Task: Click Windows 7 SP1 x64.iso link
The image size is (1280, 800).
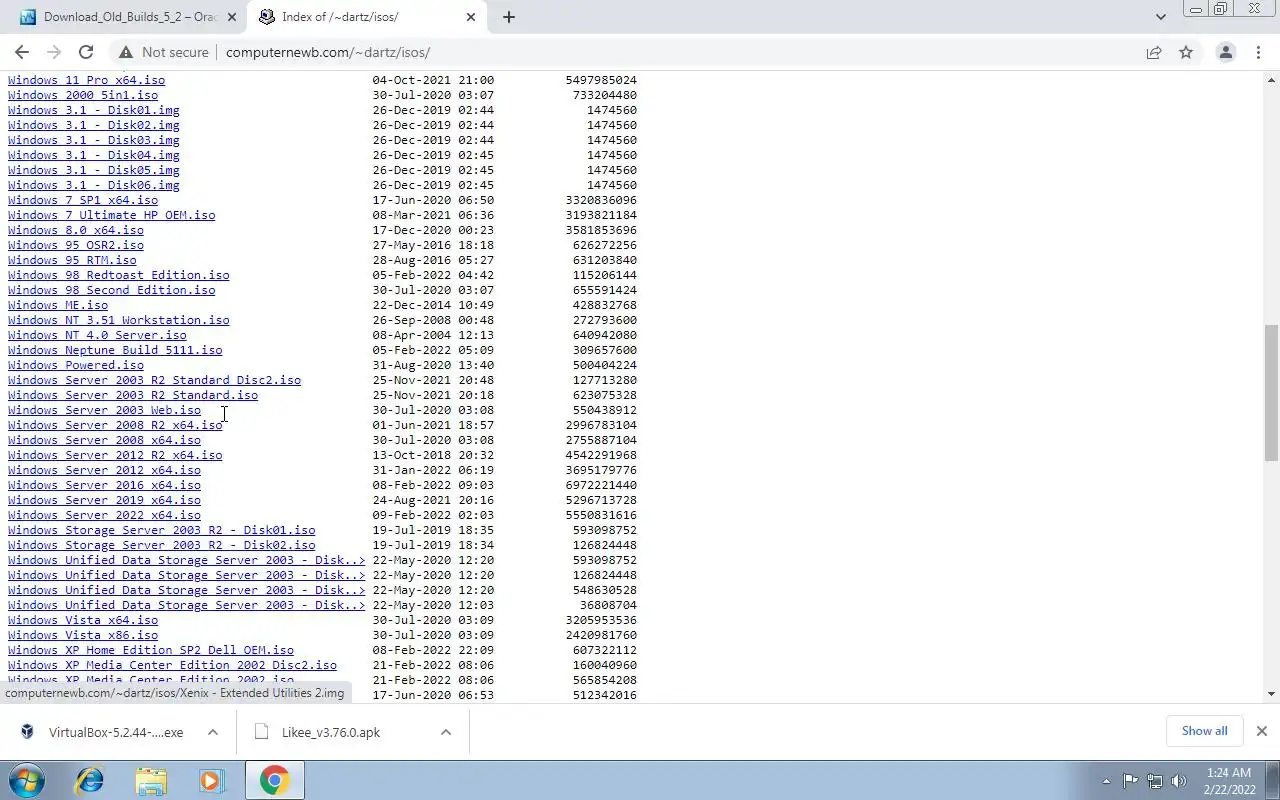Action: click(83, 200)
